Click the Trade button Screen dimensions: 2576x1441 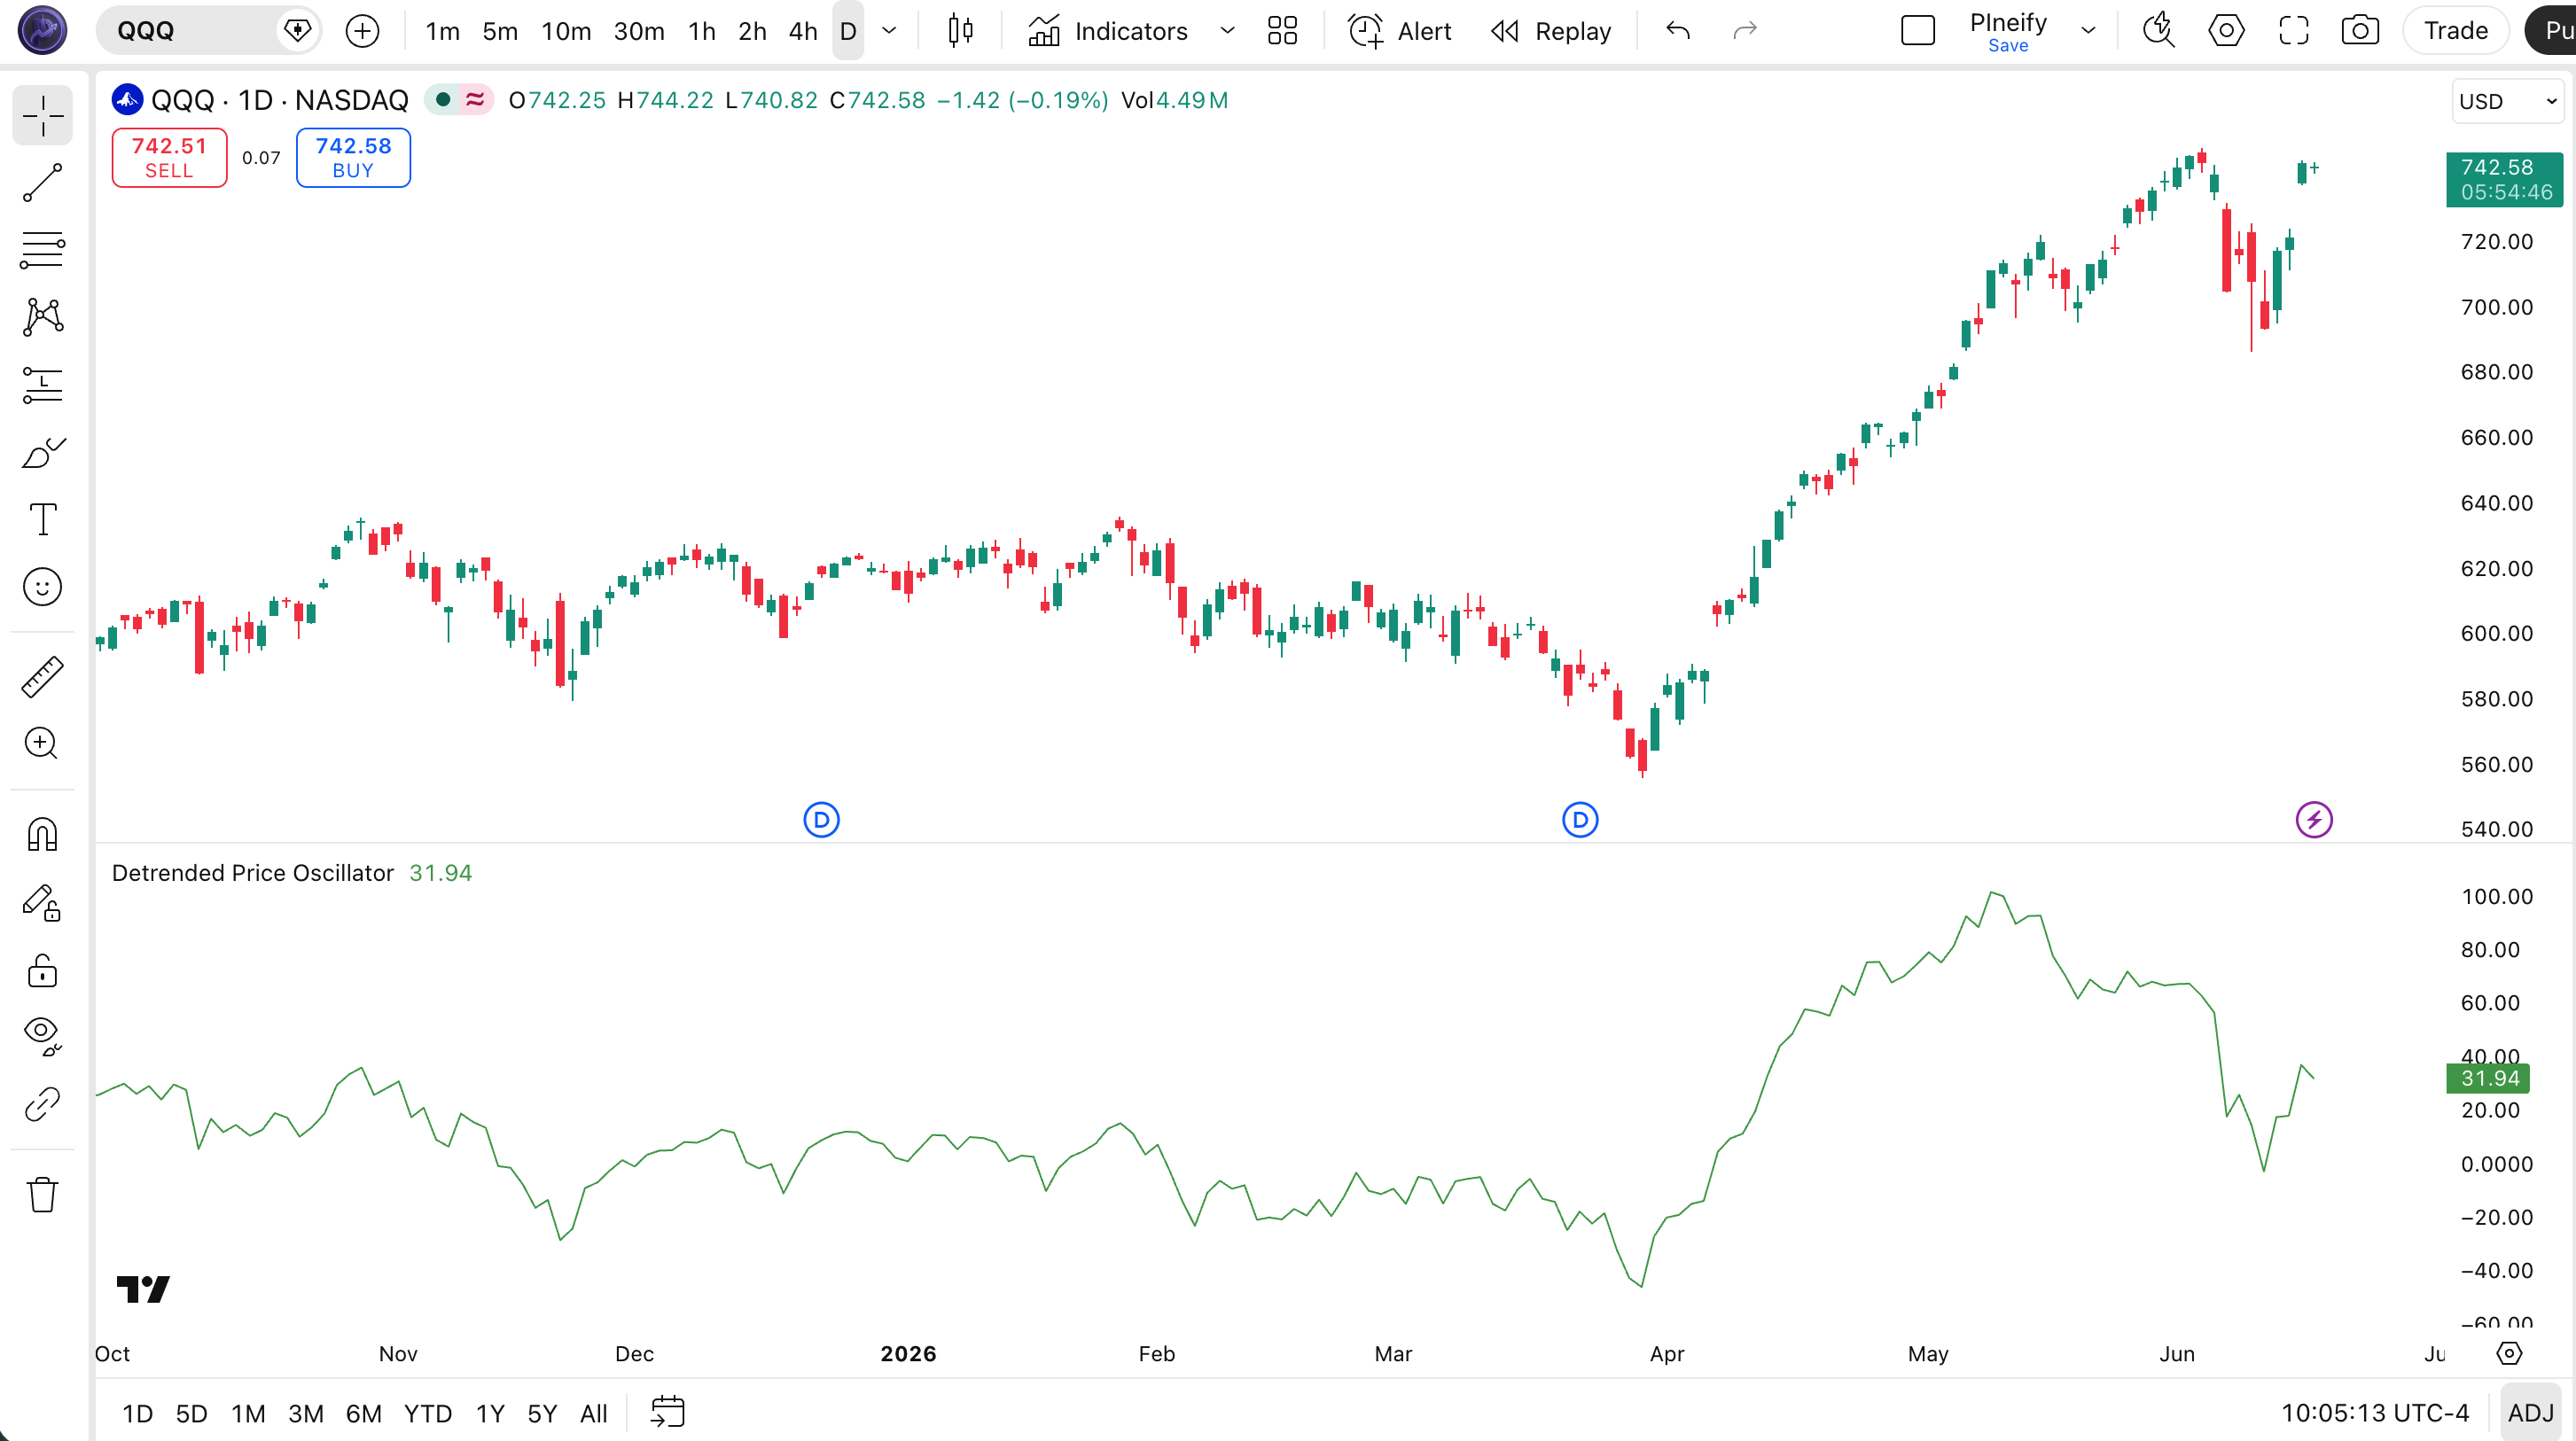pos(2456,31)
